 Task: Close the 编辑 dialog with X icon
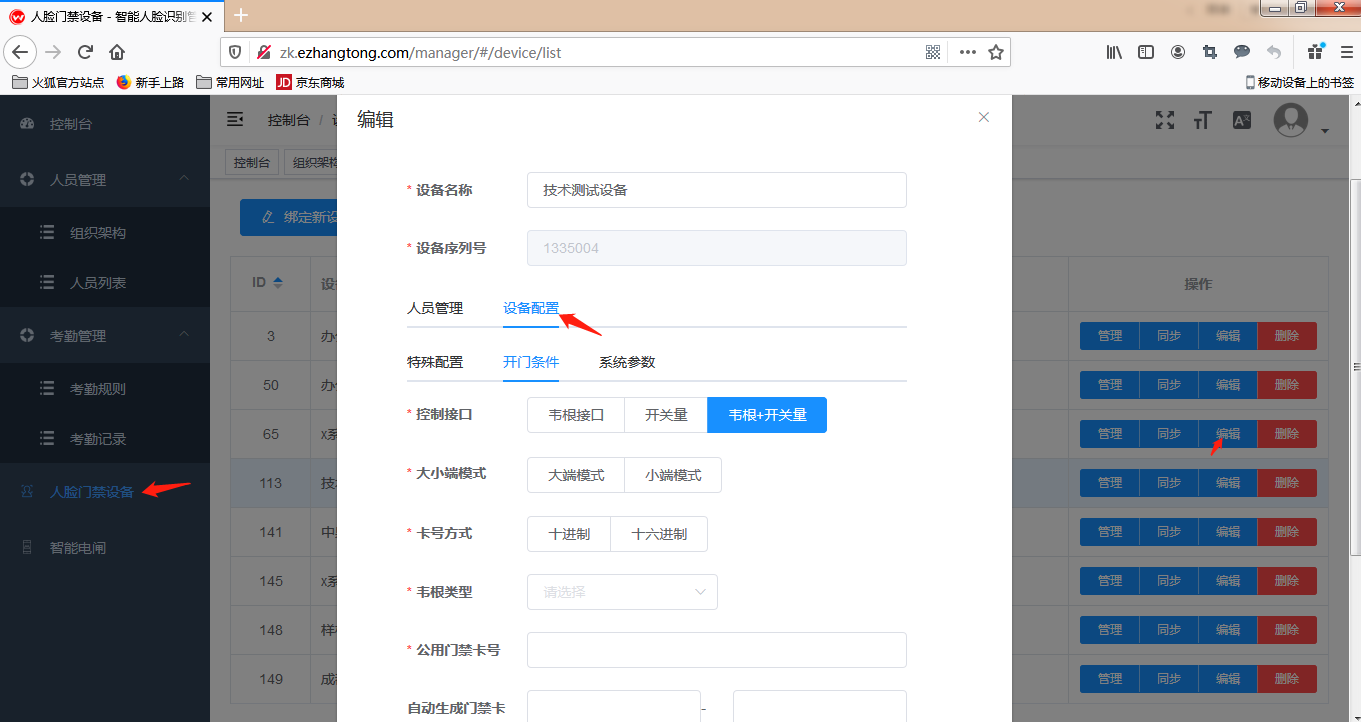(983, 117)
